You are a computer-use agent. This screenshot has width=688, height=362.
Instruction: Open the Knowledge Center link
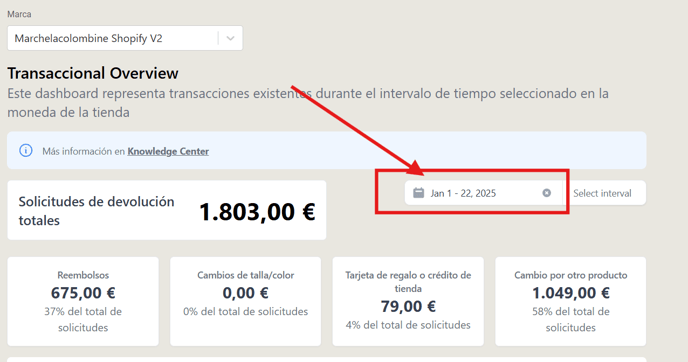pyautogui.click(x=168, y=151)
